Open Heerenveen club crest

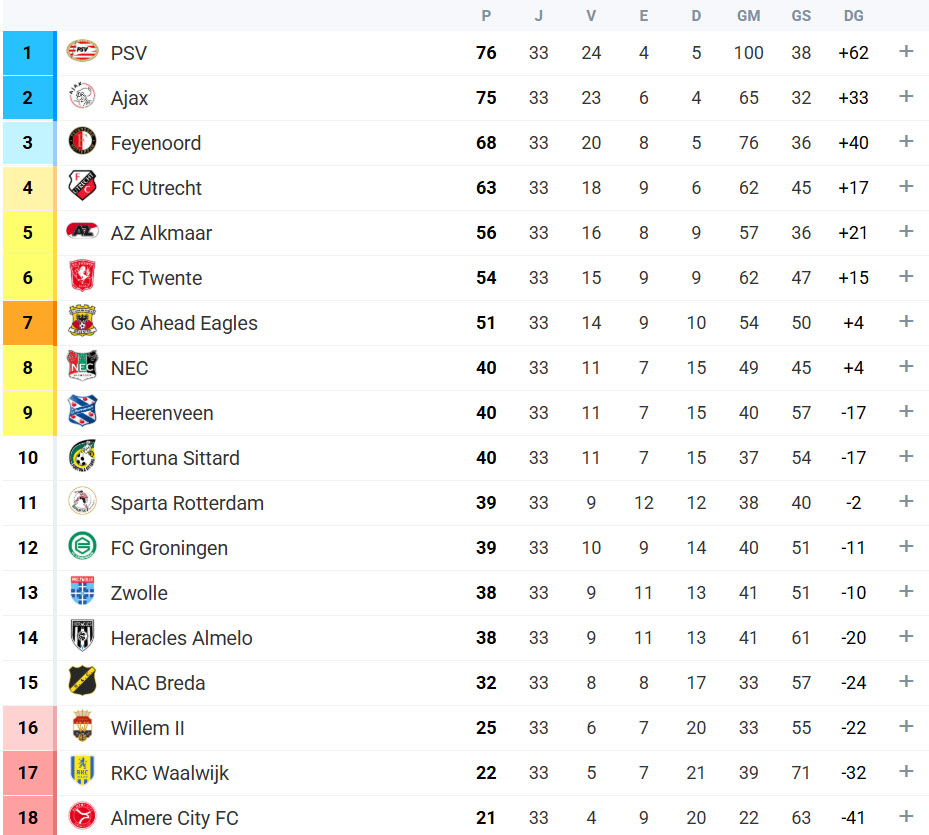pyautogui.click(x=82, y=411)
